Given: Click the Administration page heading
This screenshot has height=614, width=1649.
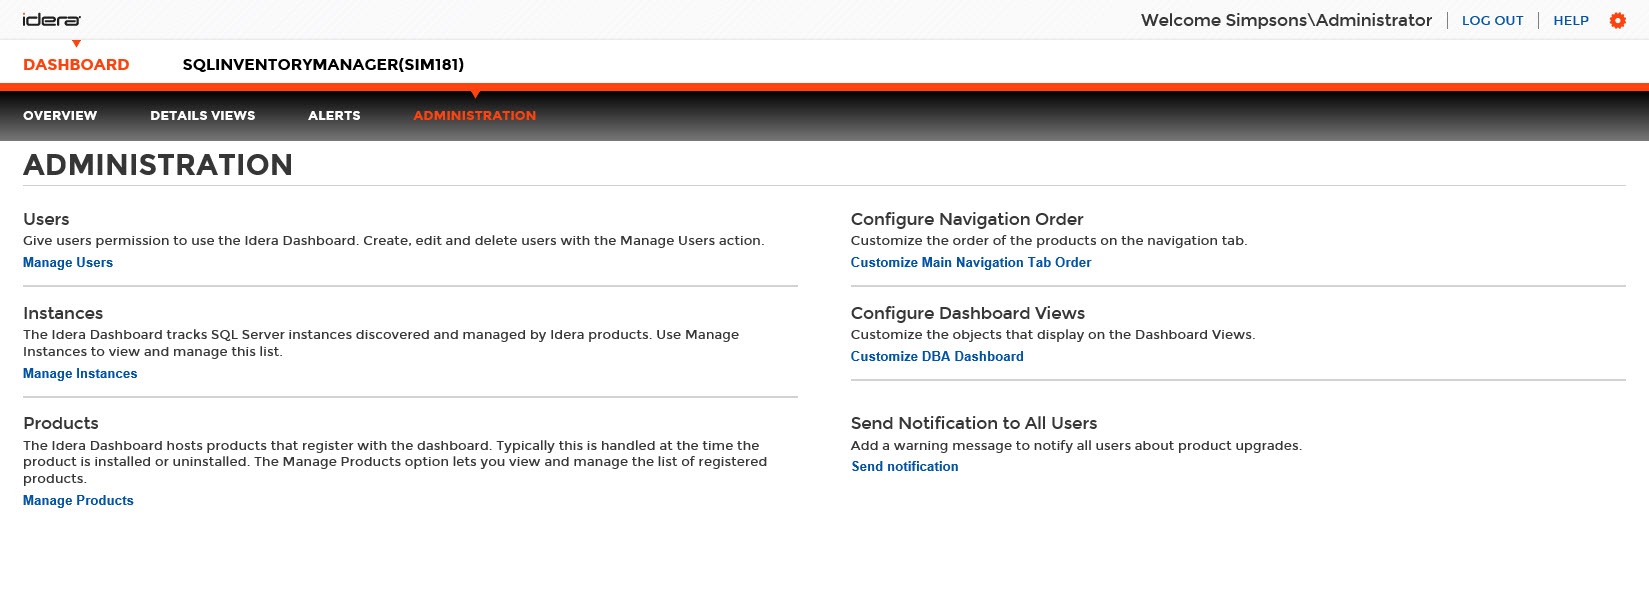Looking at the screenshot, I should click(158, 165).
